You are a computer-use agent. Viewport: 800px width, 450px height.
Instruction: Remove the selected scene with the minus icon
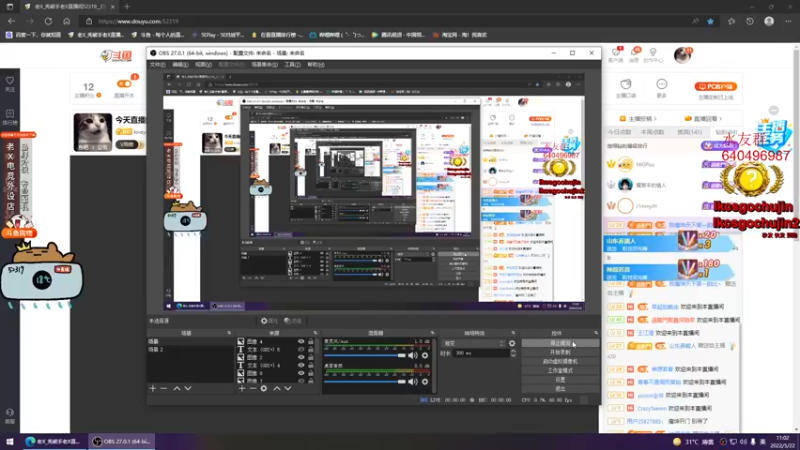tap(164, 389)
